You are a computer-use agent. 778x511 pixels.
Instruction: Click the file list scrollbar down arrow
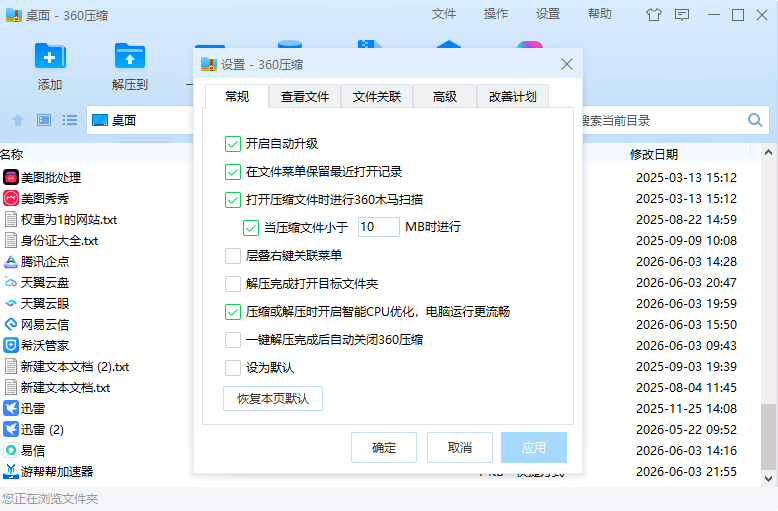(768, 479)
